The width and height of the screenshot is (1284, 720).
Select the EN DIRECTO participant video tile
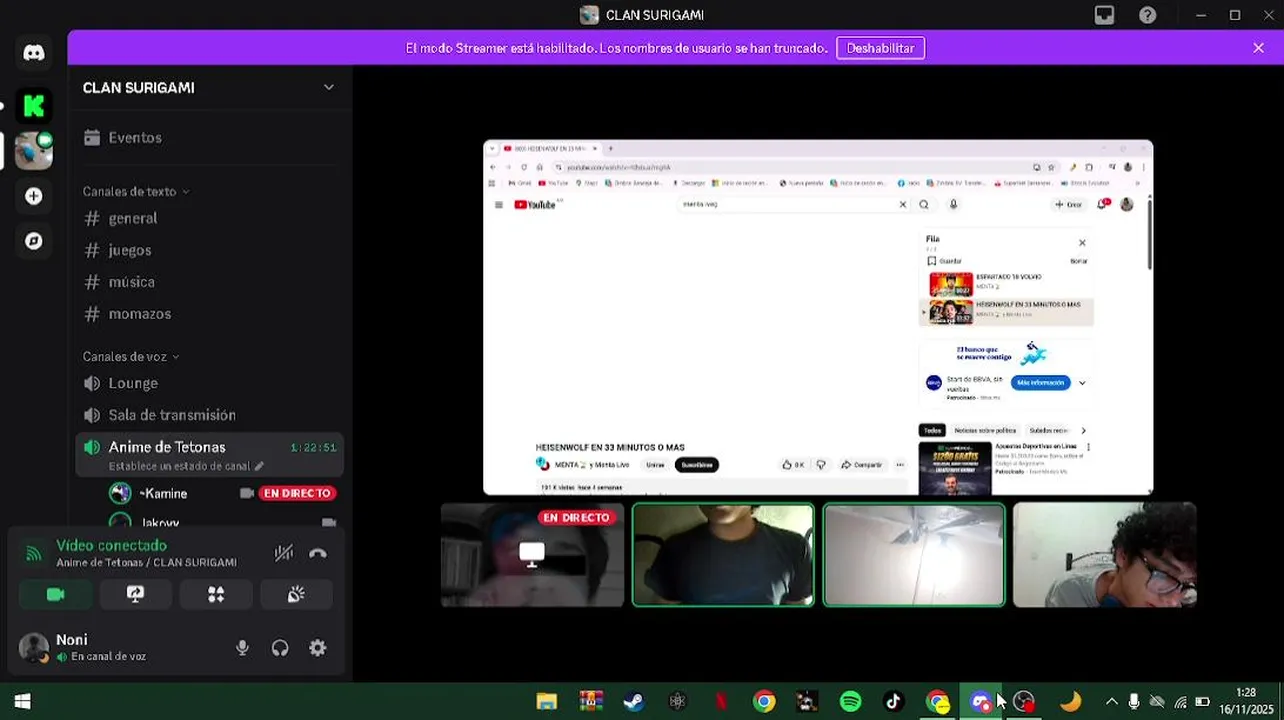point(532,555)
